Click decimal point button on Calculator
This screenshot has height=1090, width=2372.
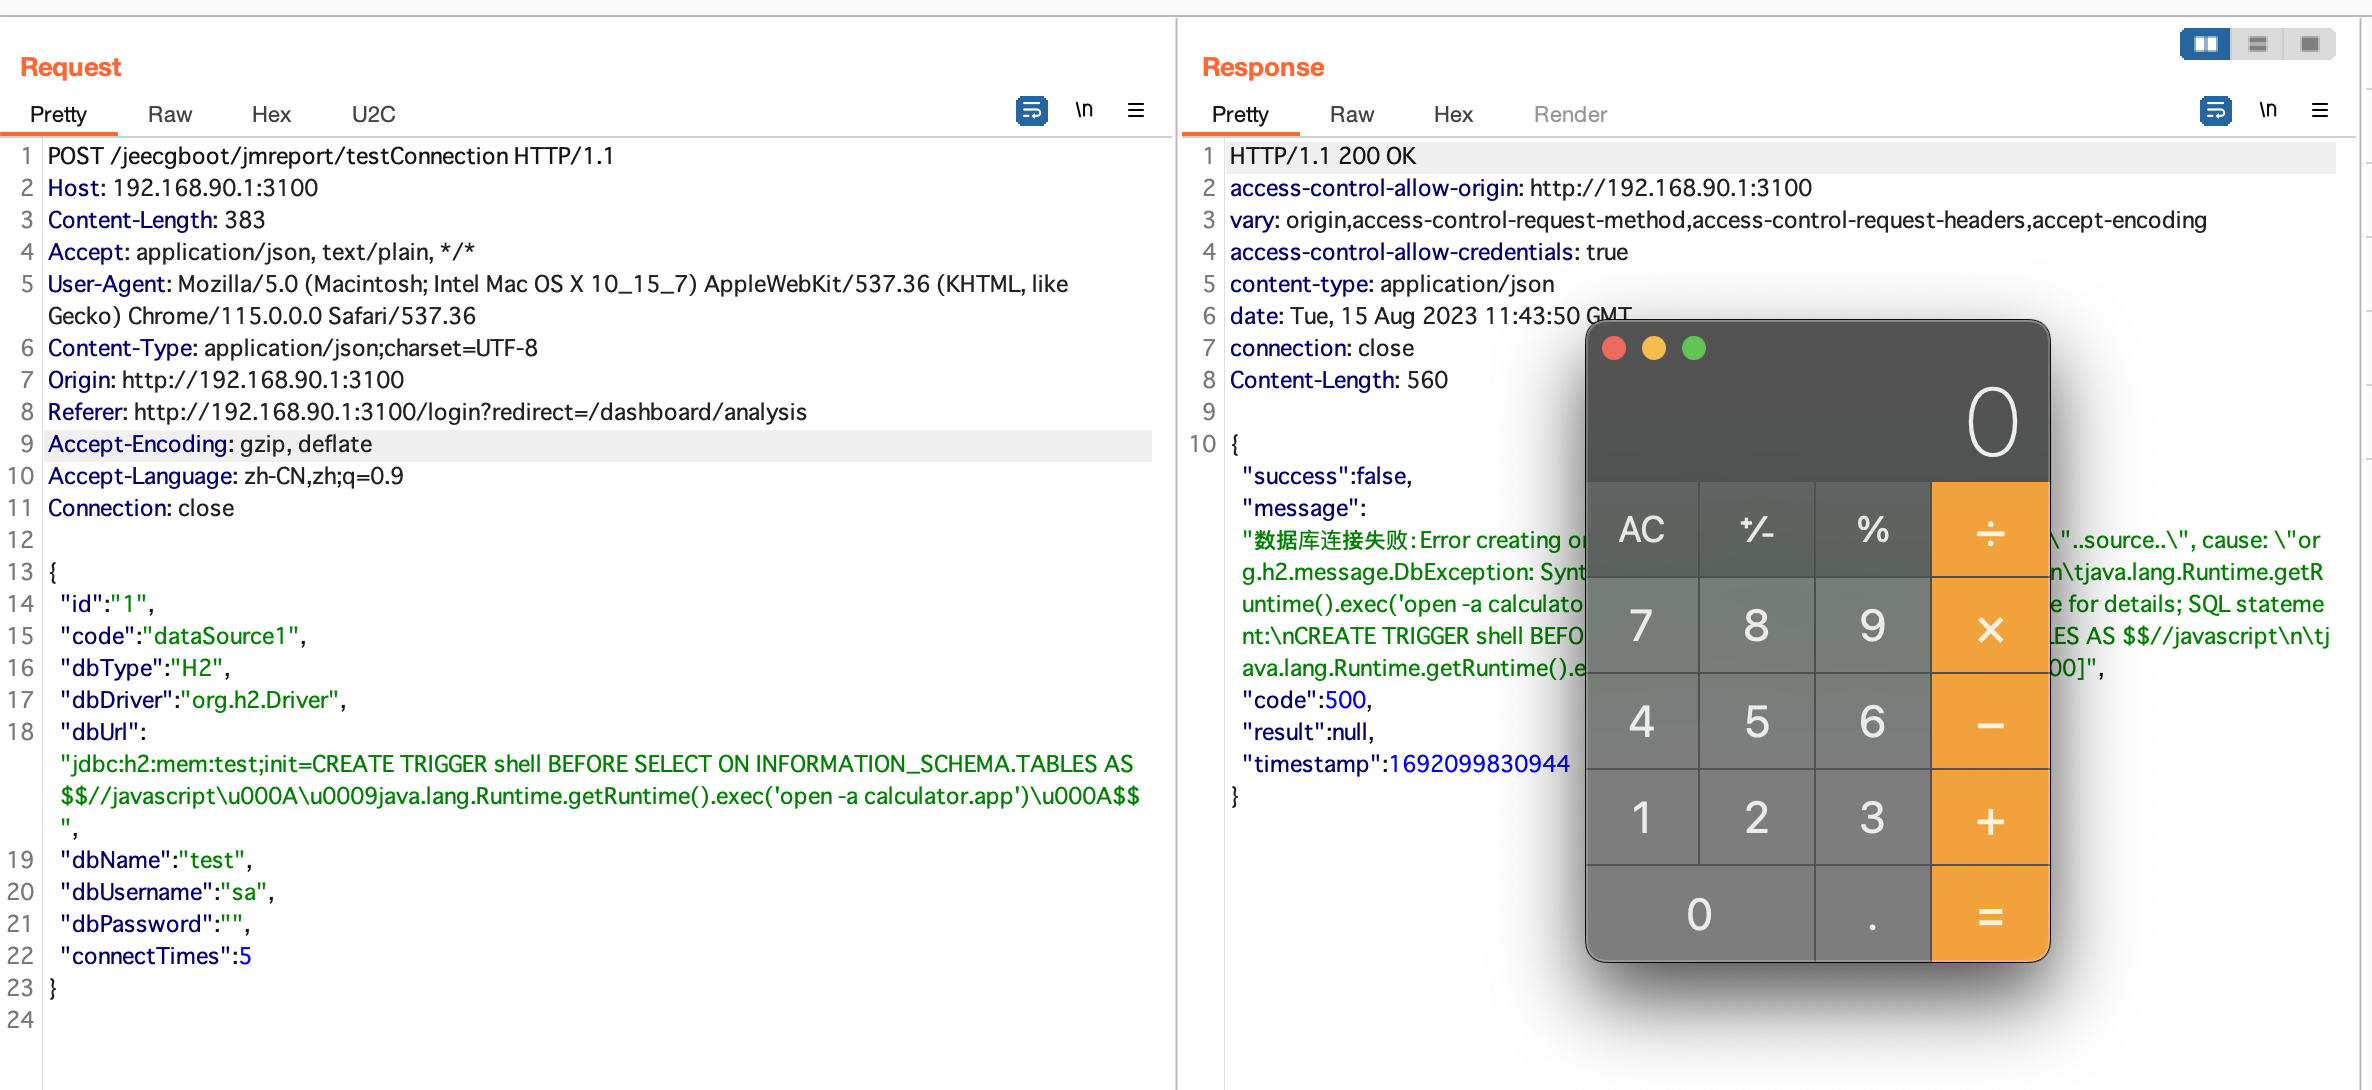pyautogui.click(x=1873, y=914)
